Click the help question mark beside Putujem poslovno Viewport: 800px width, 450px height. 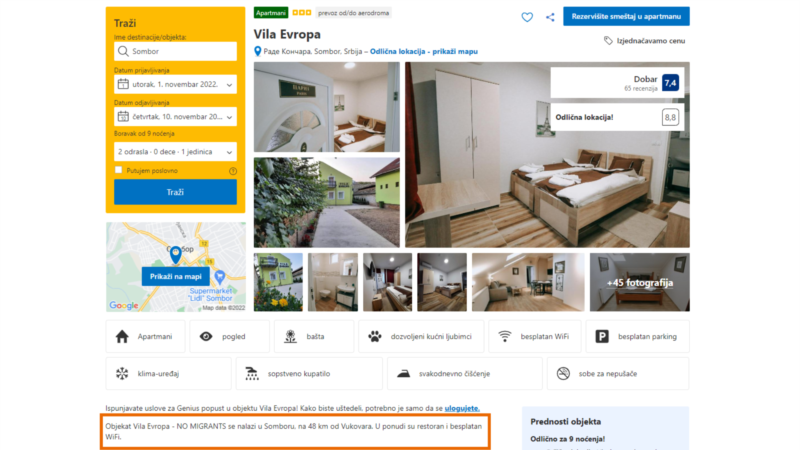click(x=233, y=171)
